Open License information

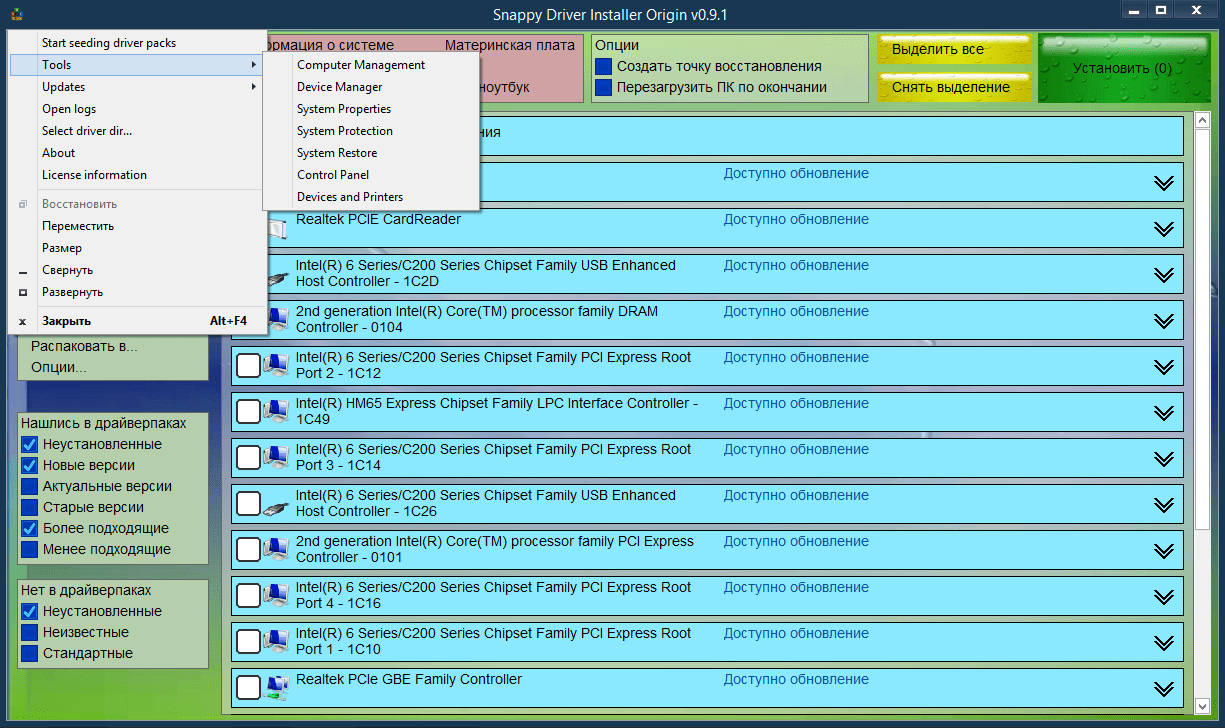pyautogui.click(x=137, y=175)
